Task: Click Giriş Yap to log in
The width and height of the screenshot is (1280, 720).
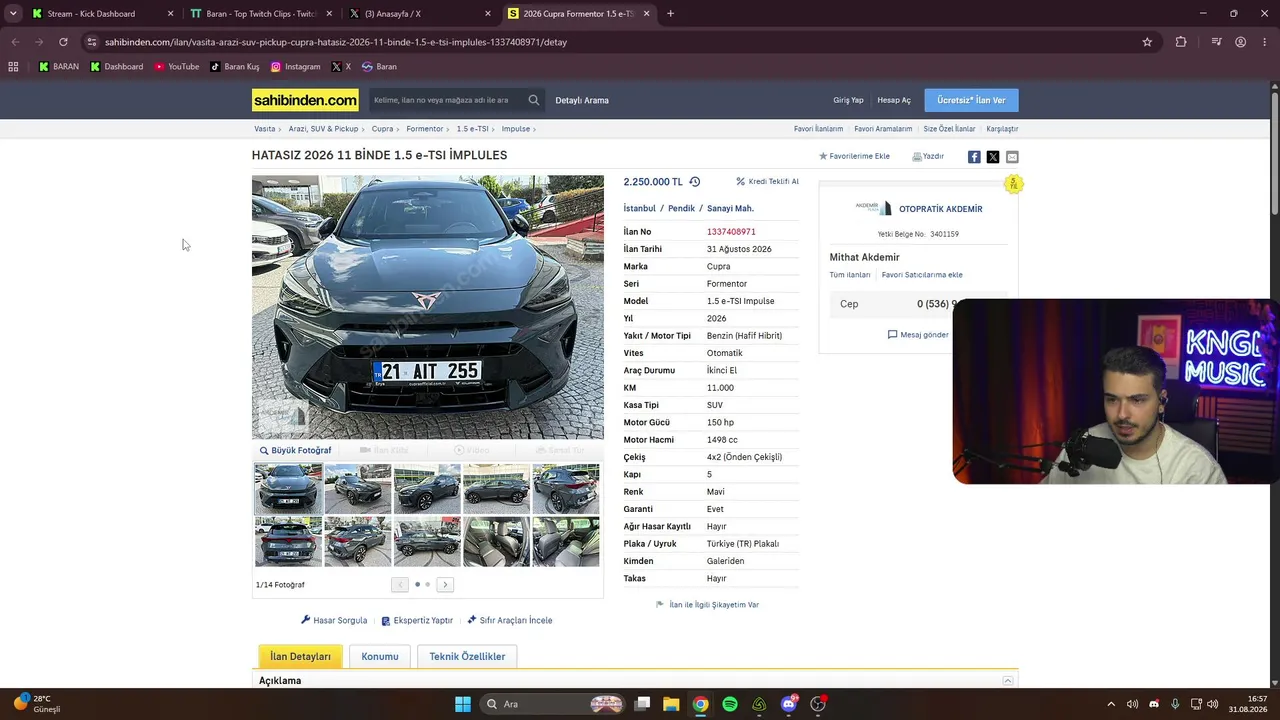Action: (x=848, y=100)
